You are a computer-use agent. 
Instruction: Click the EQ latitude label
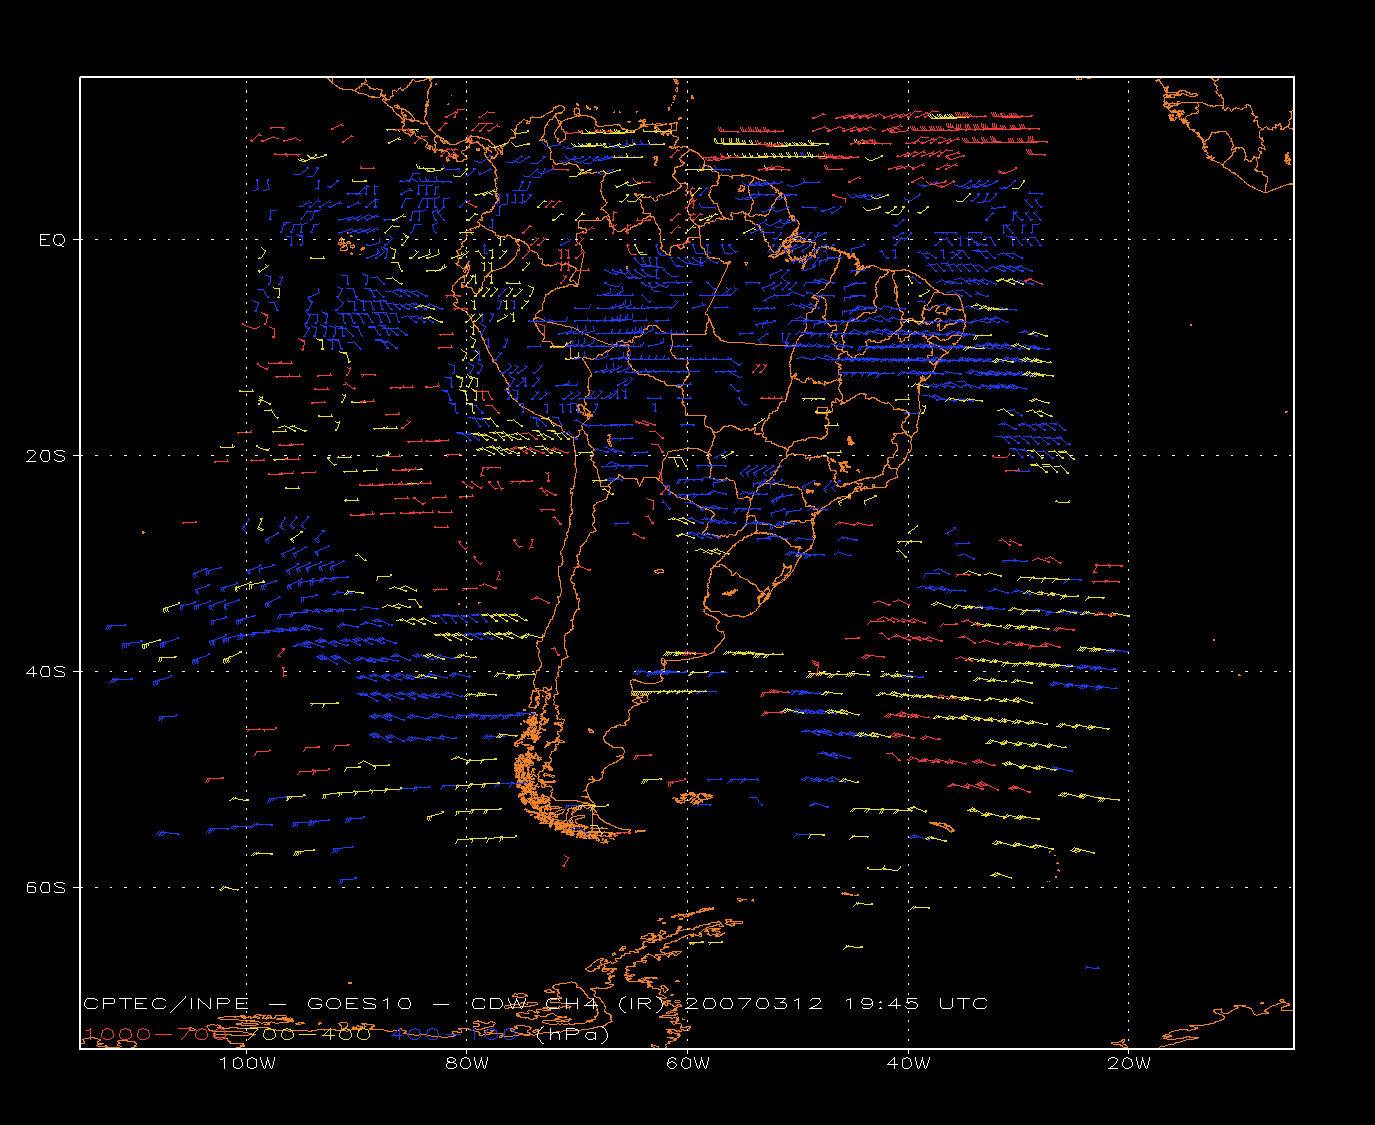pos(52,240)
